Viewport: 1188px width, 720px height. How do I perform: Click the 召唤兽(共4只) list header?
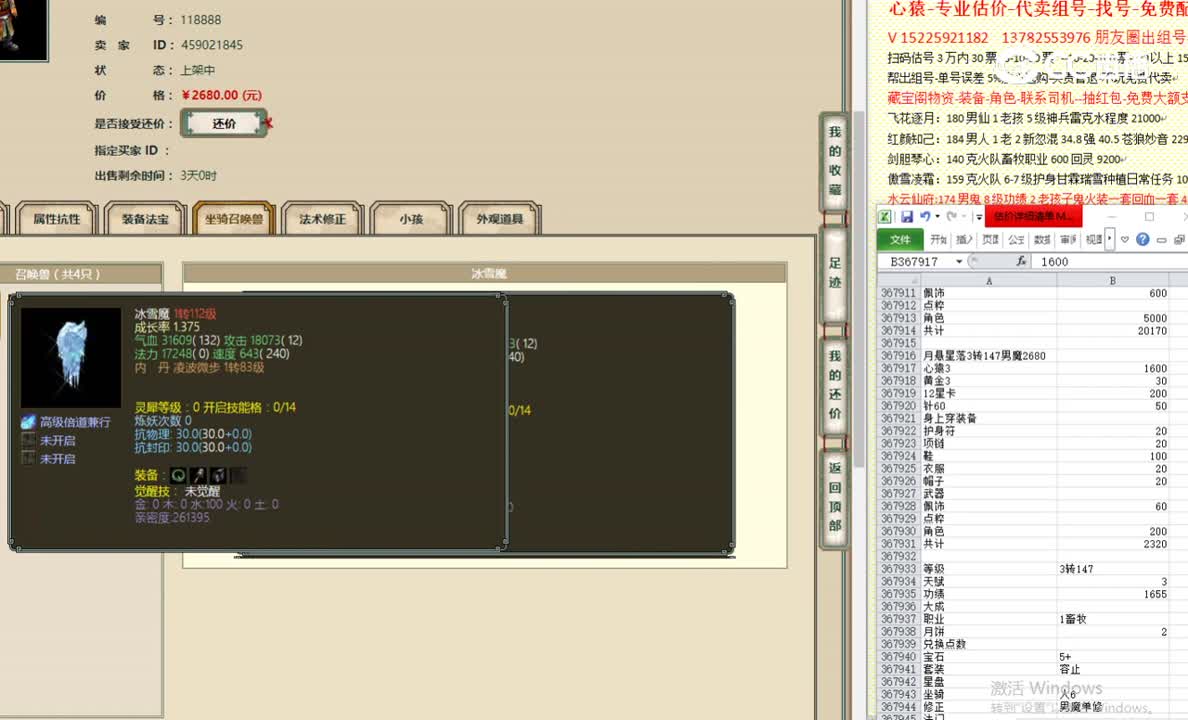81,274
